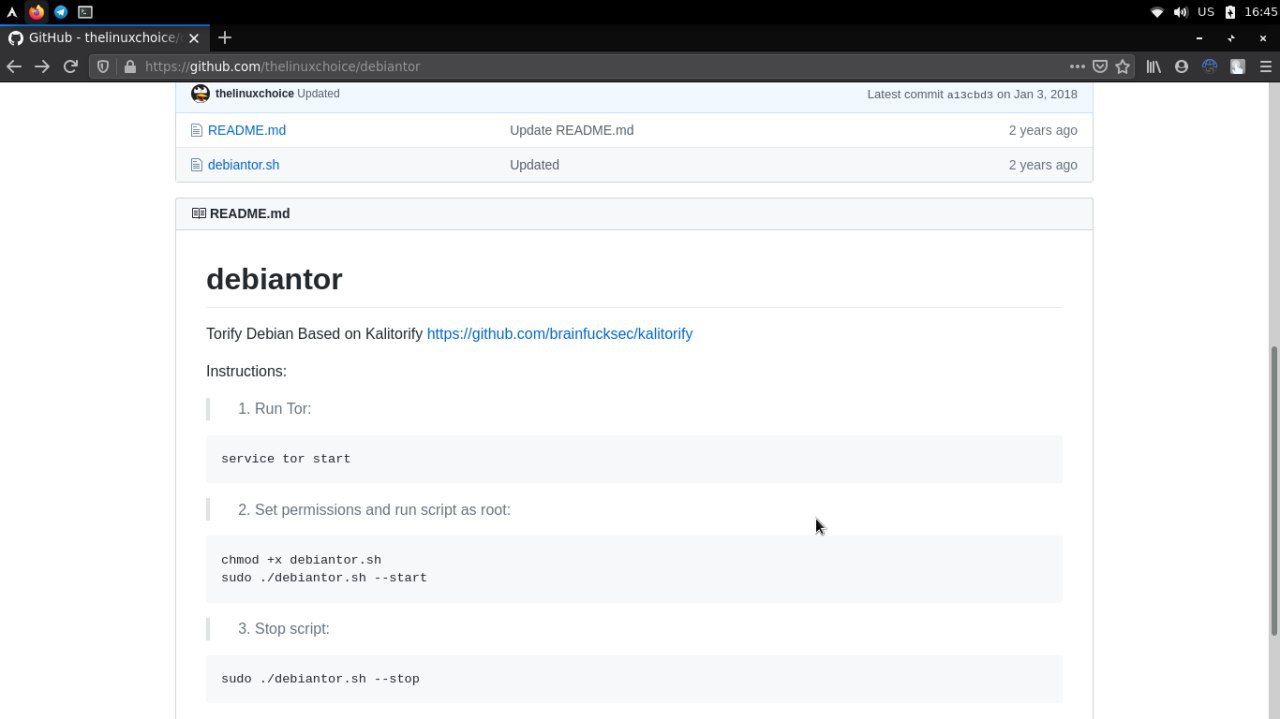1280x719 pixels.
Task: Click the file icon beside README.md
Action: coord(196,130)
